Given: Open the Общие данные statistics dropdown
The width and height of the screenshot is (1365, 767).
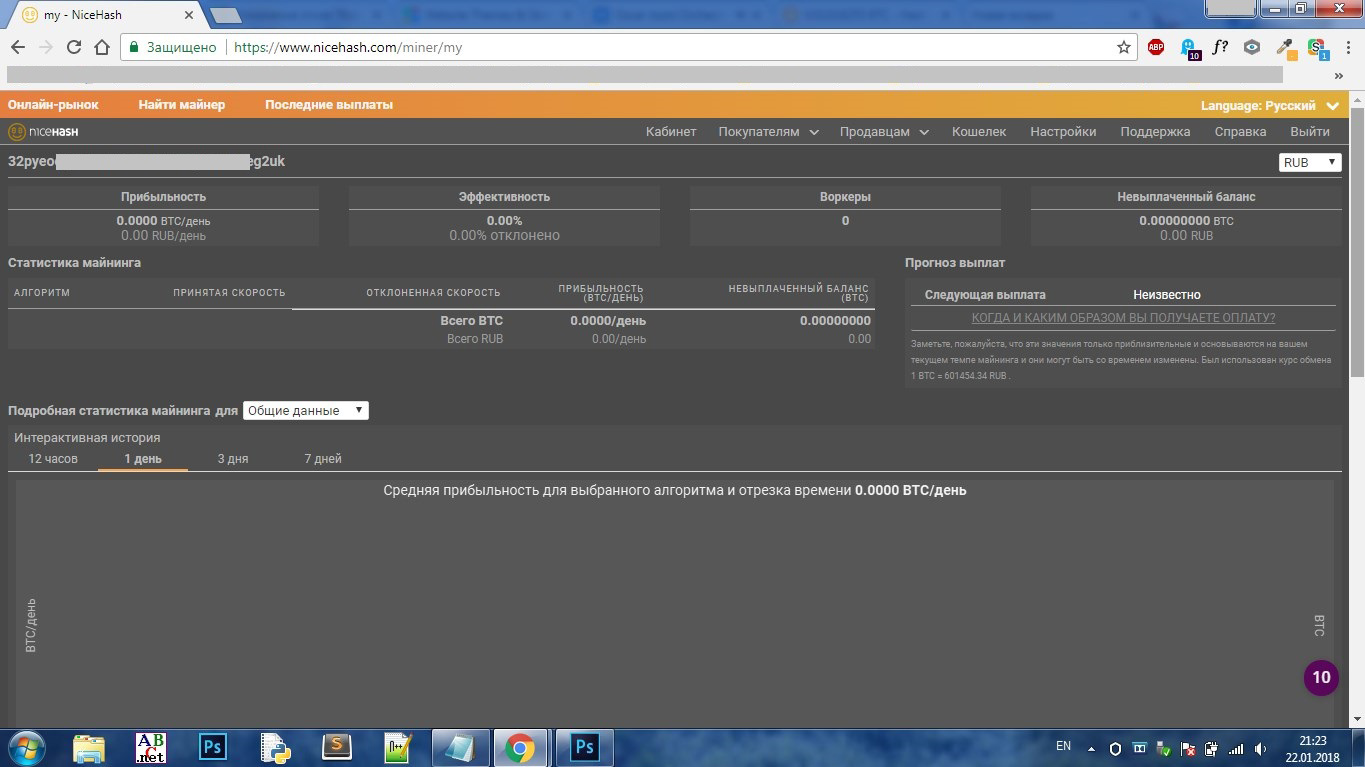Looking at the screenshot, I should click(306, 410).
